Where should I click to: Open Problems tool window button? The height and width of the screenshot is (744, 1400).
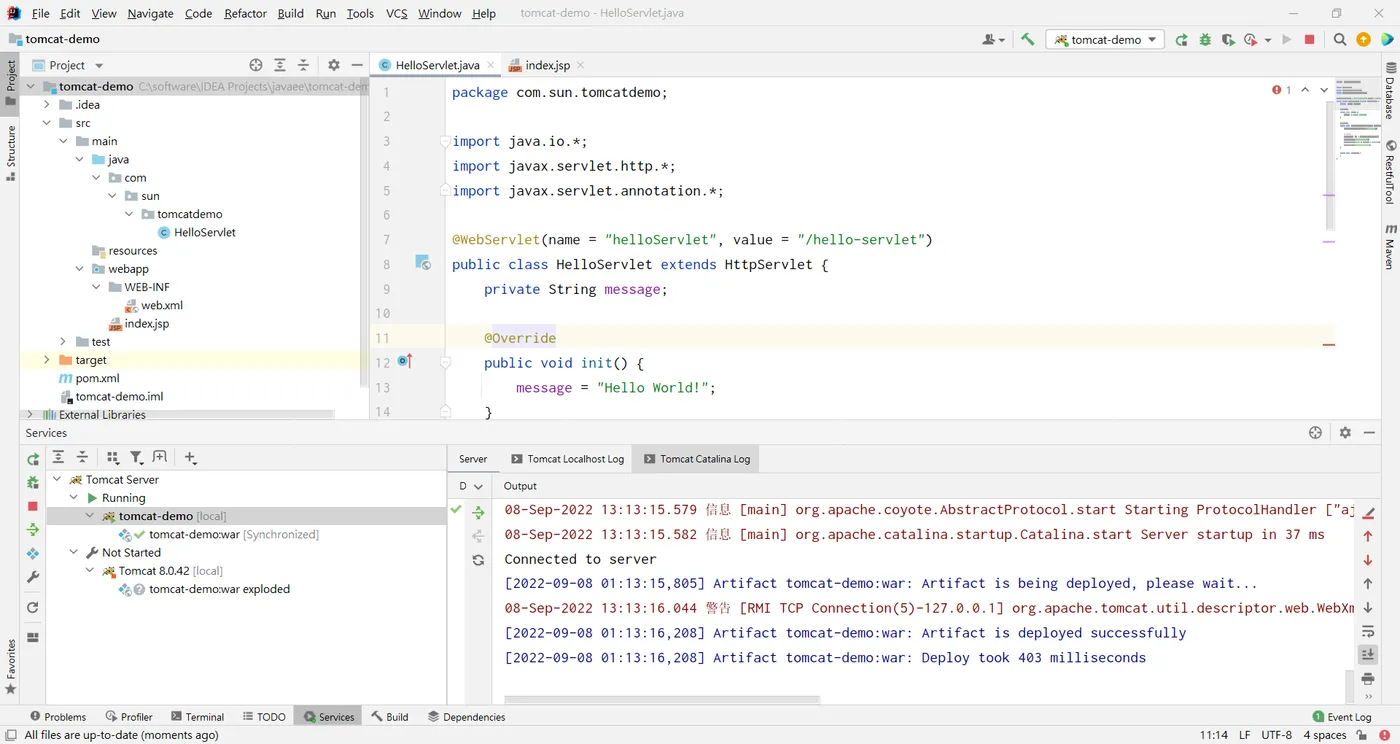(x=58, y=717)
